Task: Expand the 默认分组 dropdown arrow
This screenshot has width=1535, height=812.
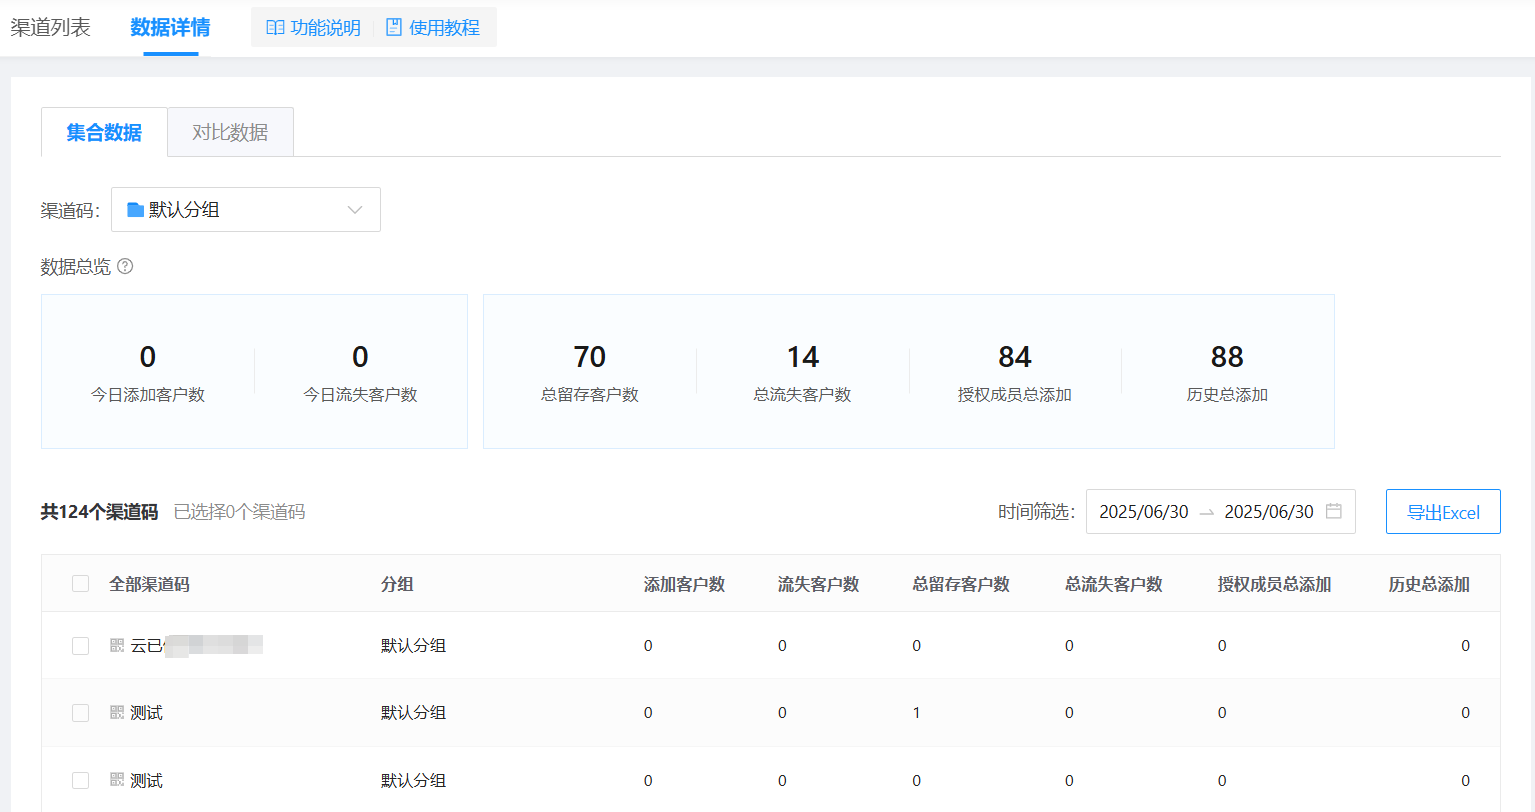Action: click(x=355, y=210)
